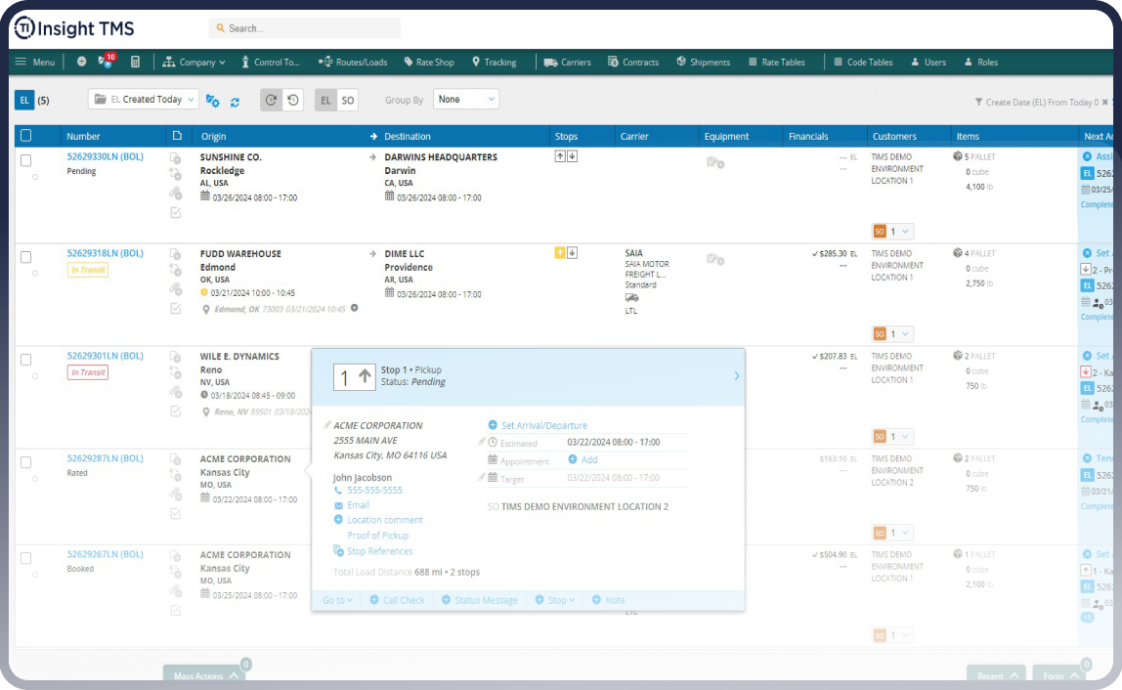Open the Go to dropdown in stop popup
1122x690 pixels.
click(337, 600)
